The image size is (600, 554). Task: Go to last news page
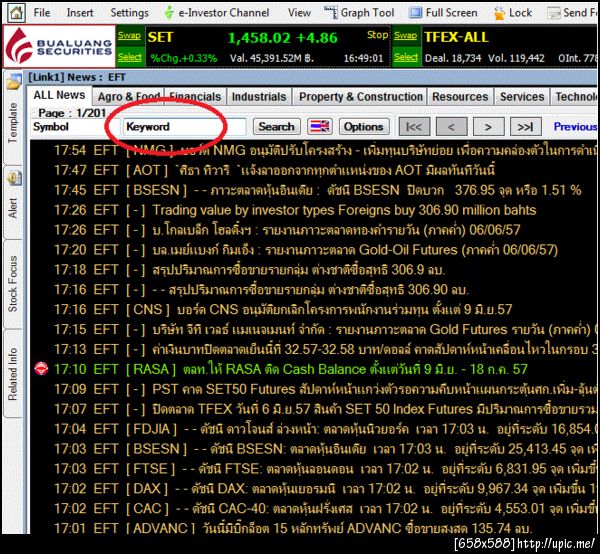[525, 127]
